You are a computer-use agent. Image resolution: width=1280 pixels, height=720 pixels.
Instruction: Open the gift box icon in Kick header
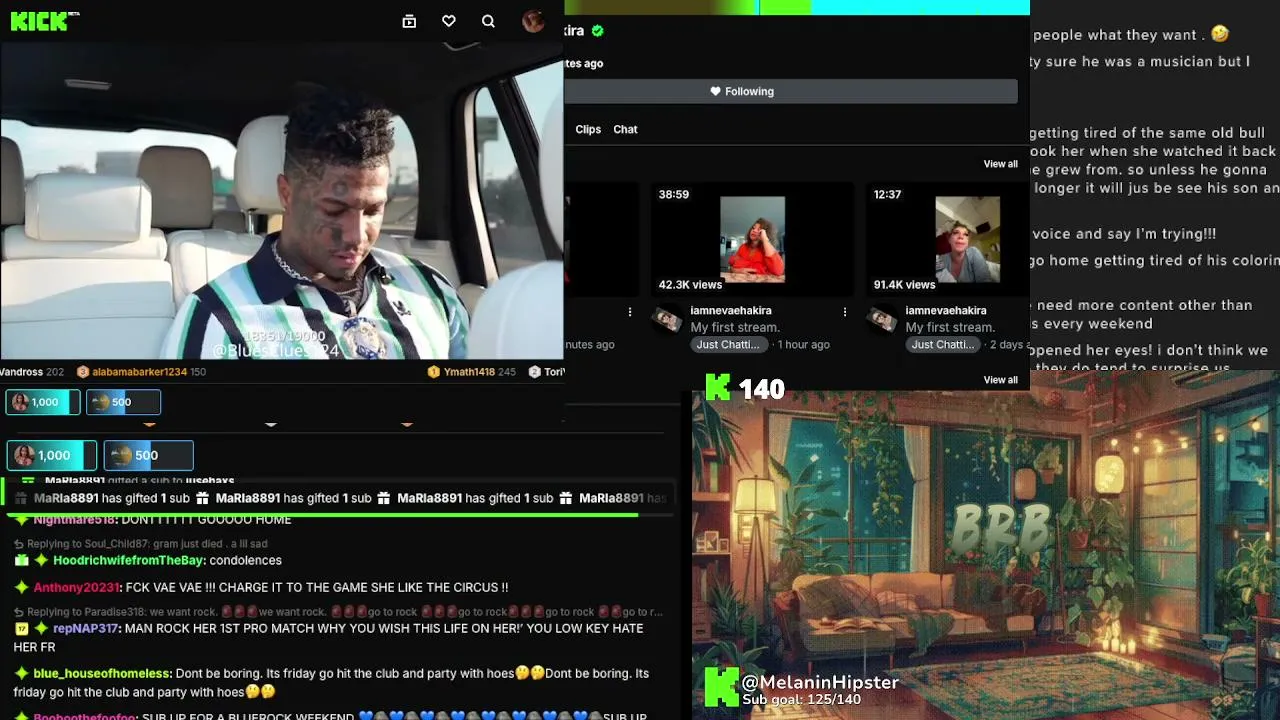[x=409, y=21]
